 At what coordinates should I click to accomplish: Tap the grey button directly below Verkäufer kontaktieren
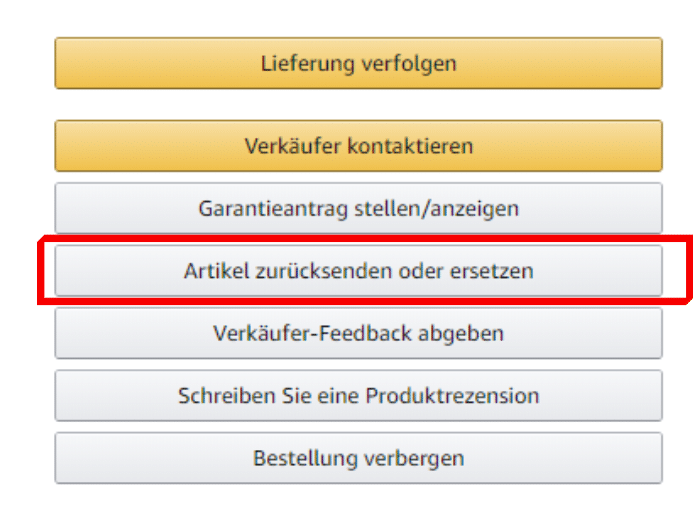(x=358, y=209)
